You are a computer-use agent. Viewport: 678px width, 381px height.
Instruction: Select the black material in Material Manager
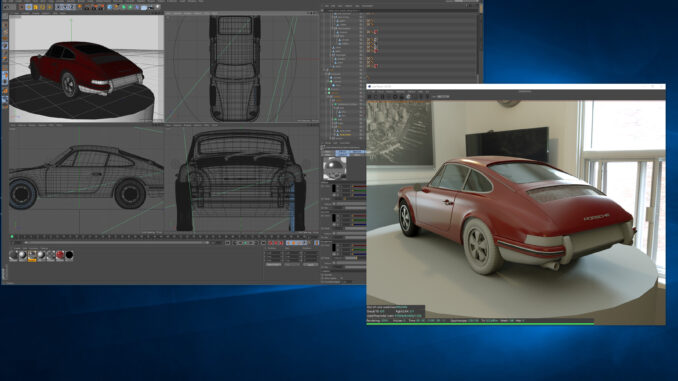[69, 255]
